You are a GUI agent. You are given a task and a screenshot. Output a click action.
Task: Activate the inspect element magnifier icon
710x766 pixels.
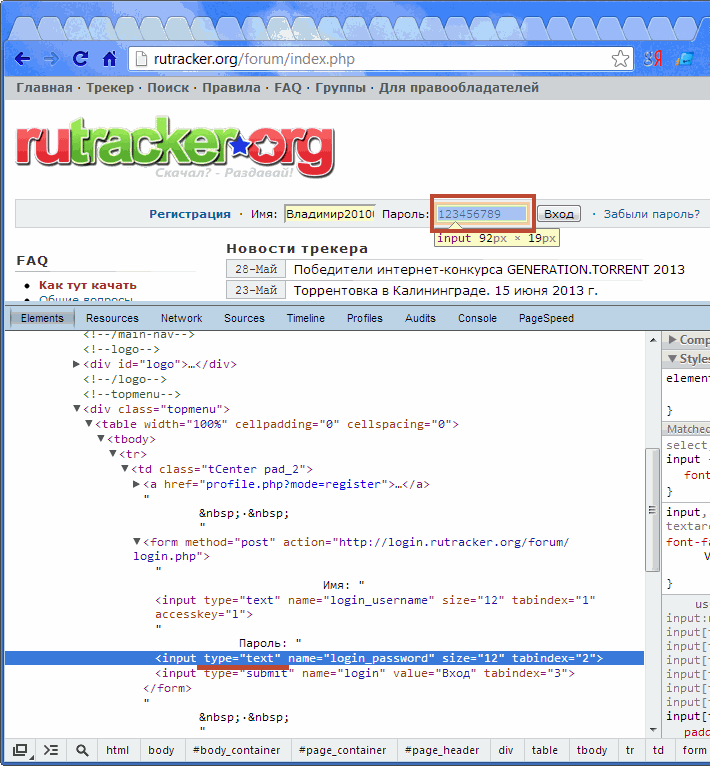click(82, 750)
